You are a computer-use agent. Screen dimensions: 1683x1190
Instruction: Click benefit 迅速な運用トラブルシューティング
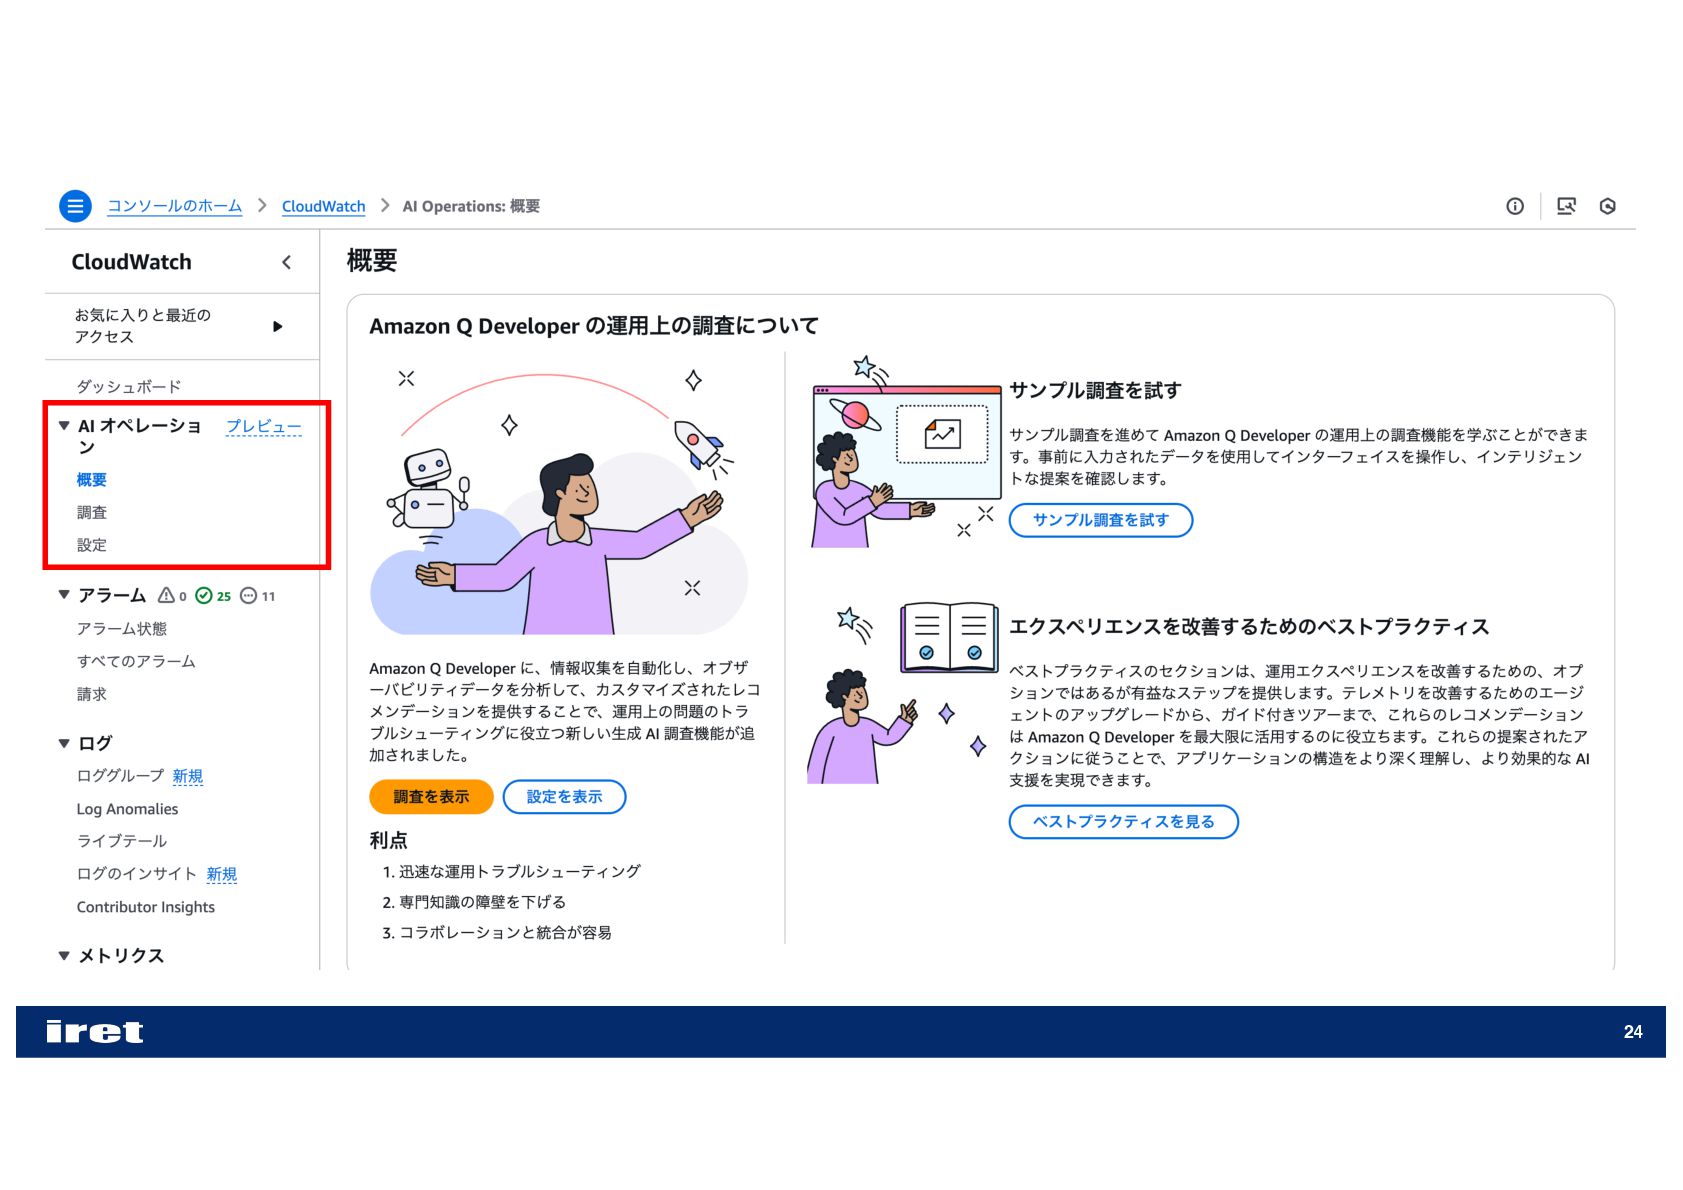[x=519, y=872]
